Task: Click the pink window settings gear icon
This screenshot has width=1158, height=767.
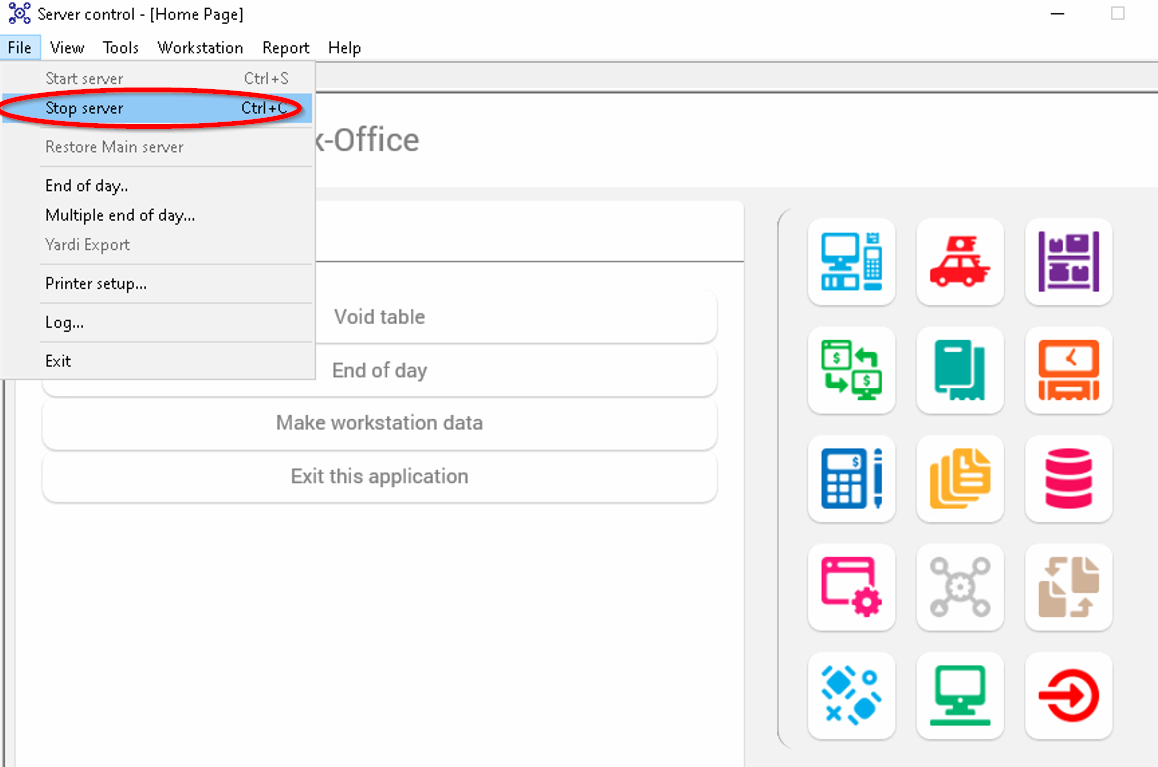Action: coord(852,587)
